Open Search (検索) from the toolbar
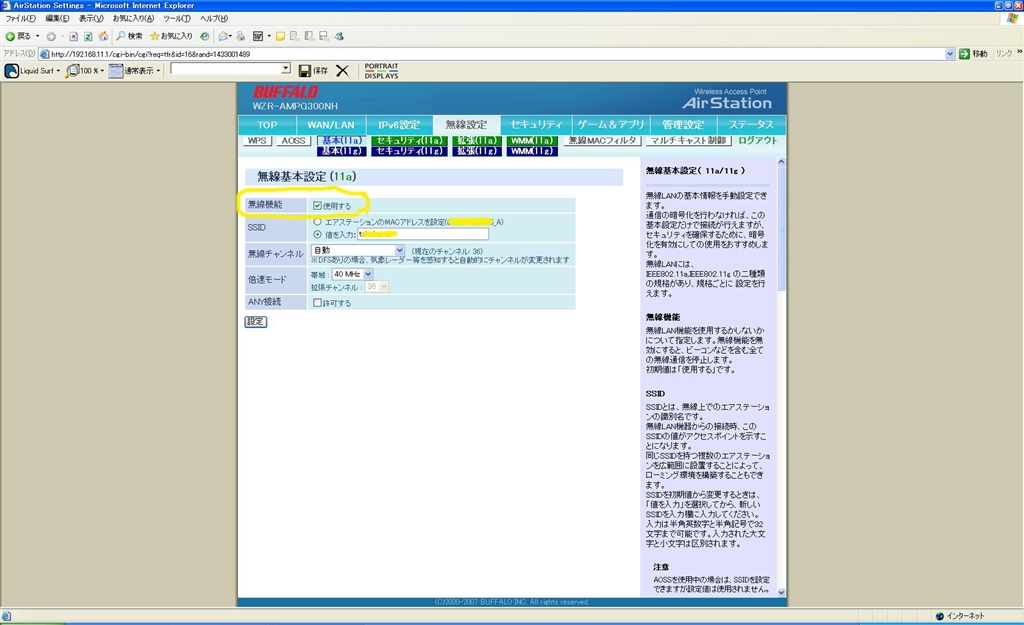The width and height of the screenshot is (1024, 625). (x=129, y=36)
